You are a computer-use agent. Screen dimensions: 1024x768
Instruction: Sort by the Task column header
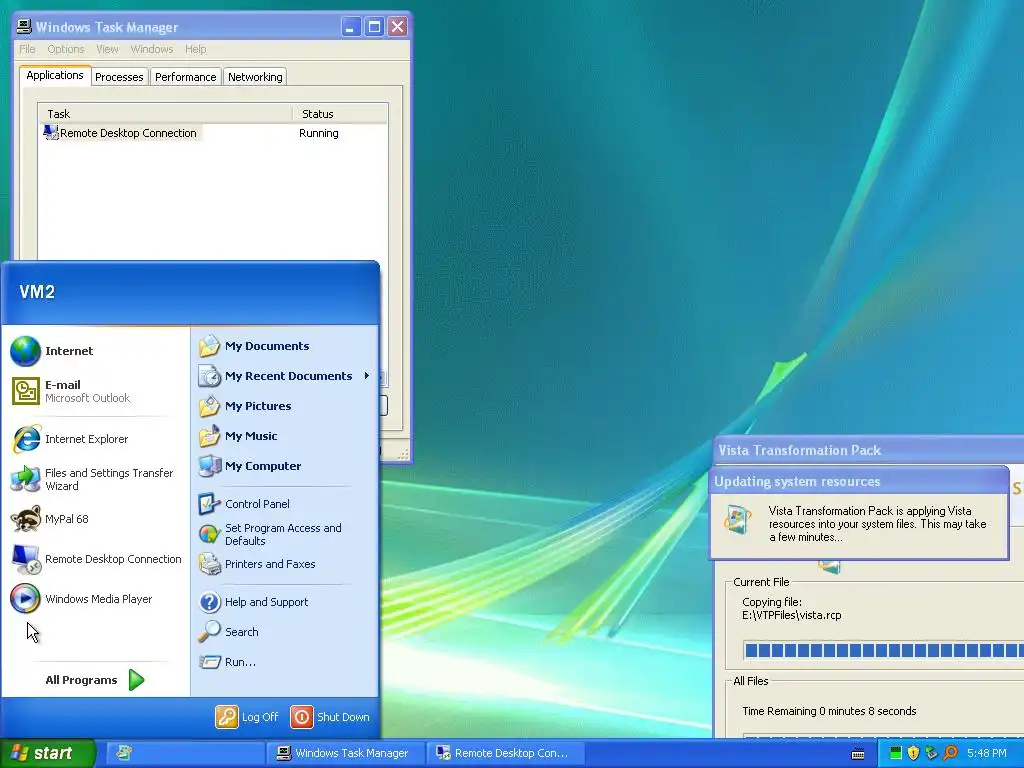click(x=165, y=114)
